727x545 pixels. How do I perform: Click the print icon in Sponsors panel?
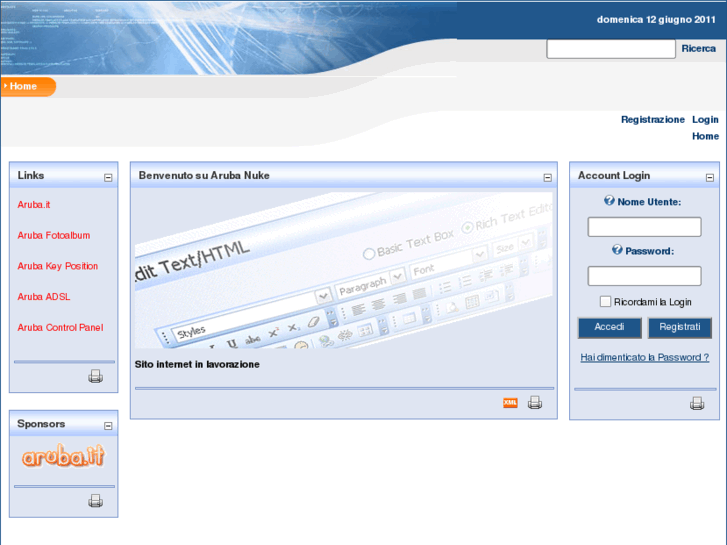pos(96,501)
